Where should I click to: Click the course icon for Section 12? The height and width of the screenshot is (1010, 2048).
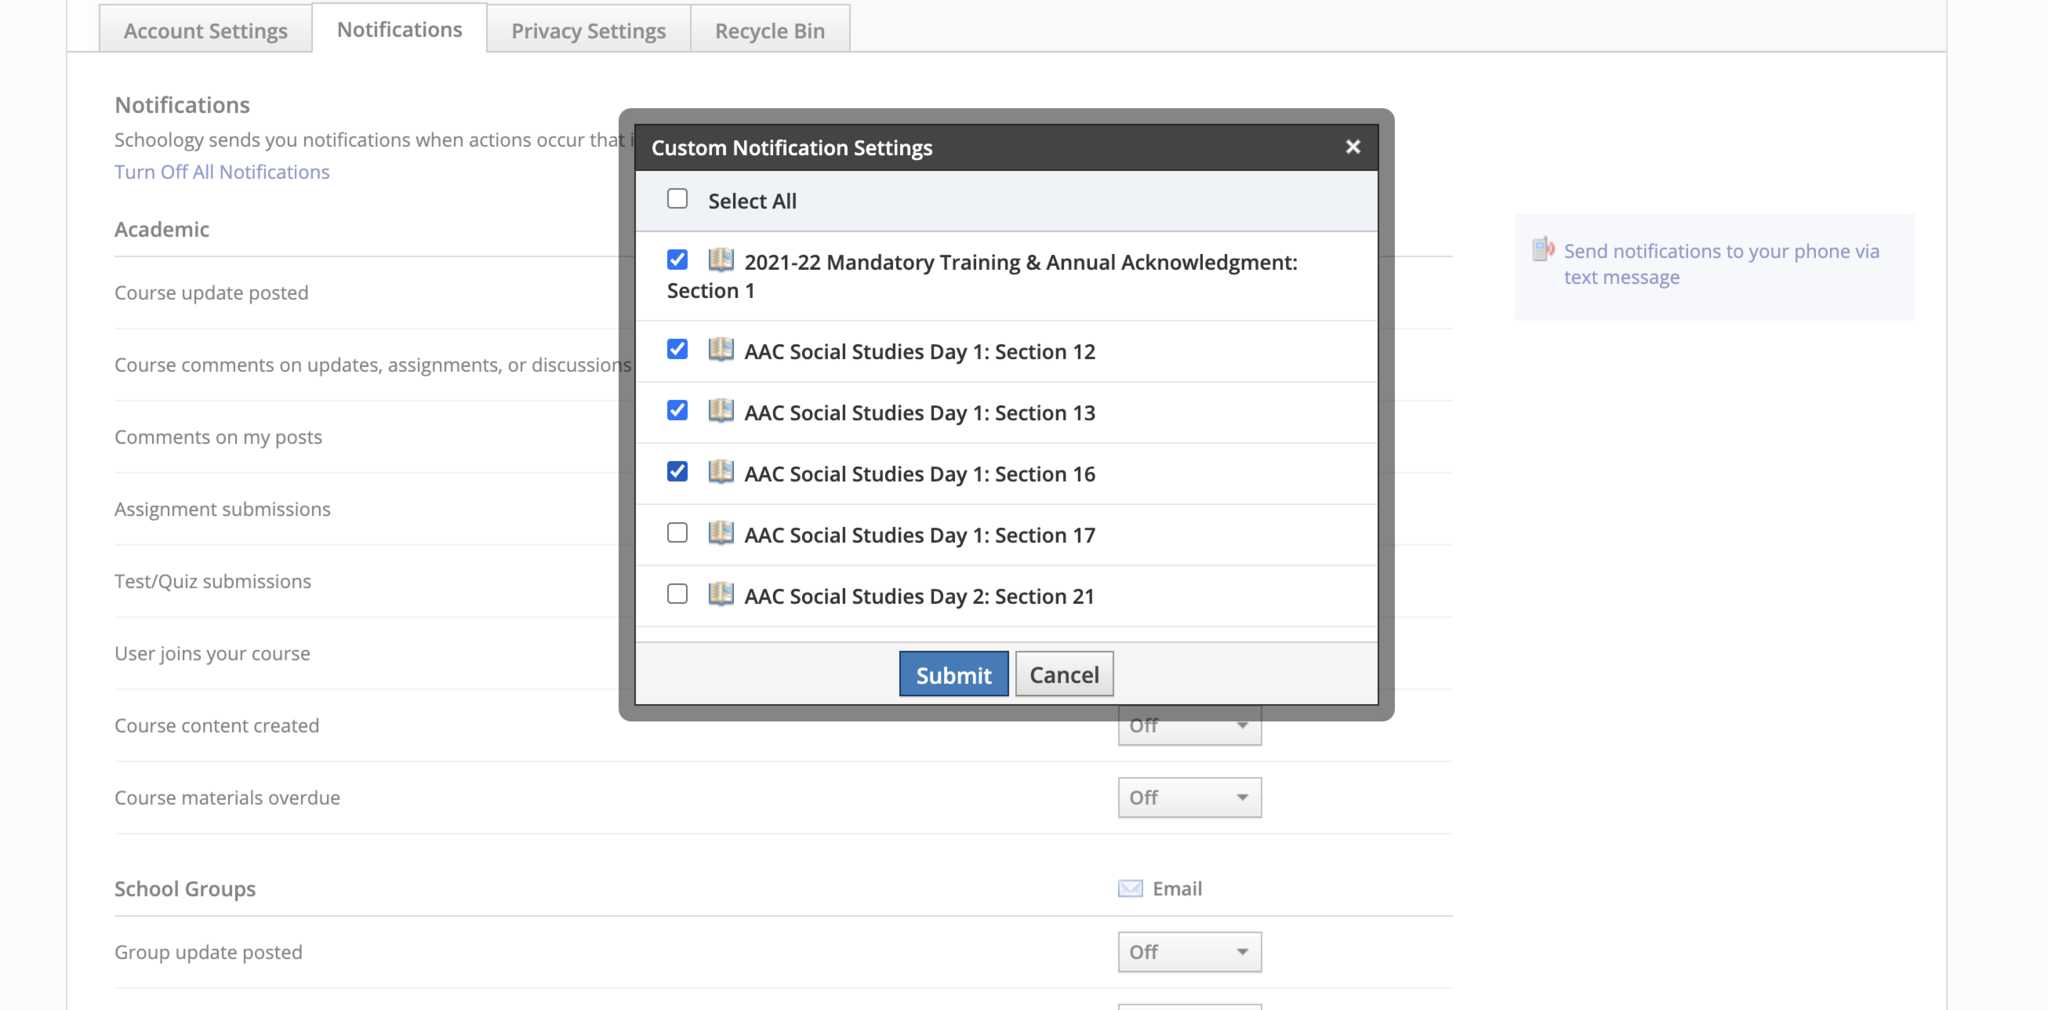[720, 350]
